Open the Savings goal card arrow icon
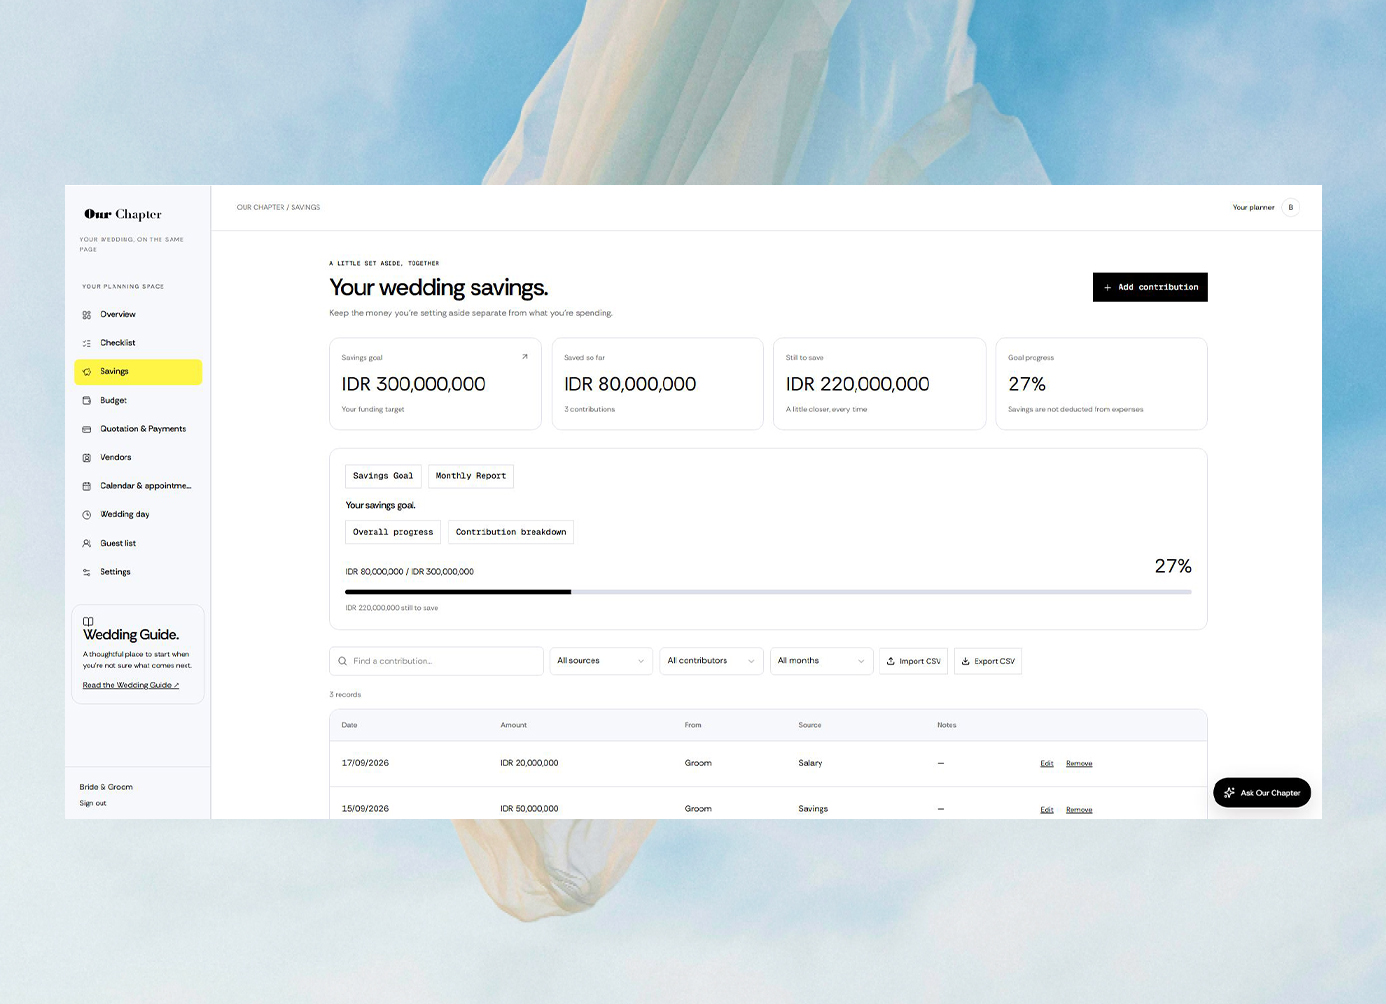The height and width of the screenshot is (1004, 1386). (525, 356)
